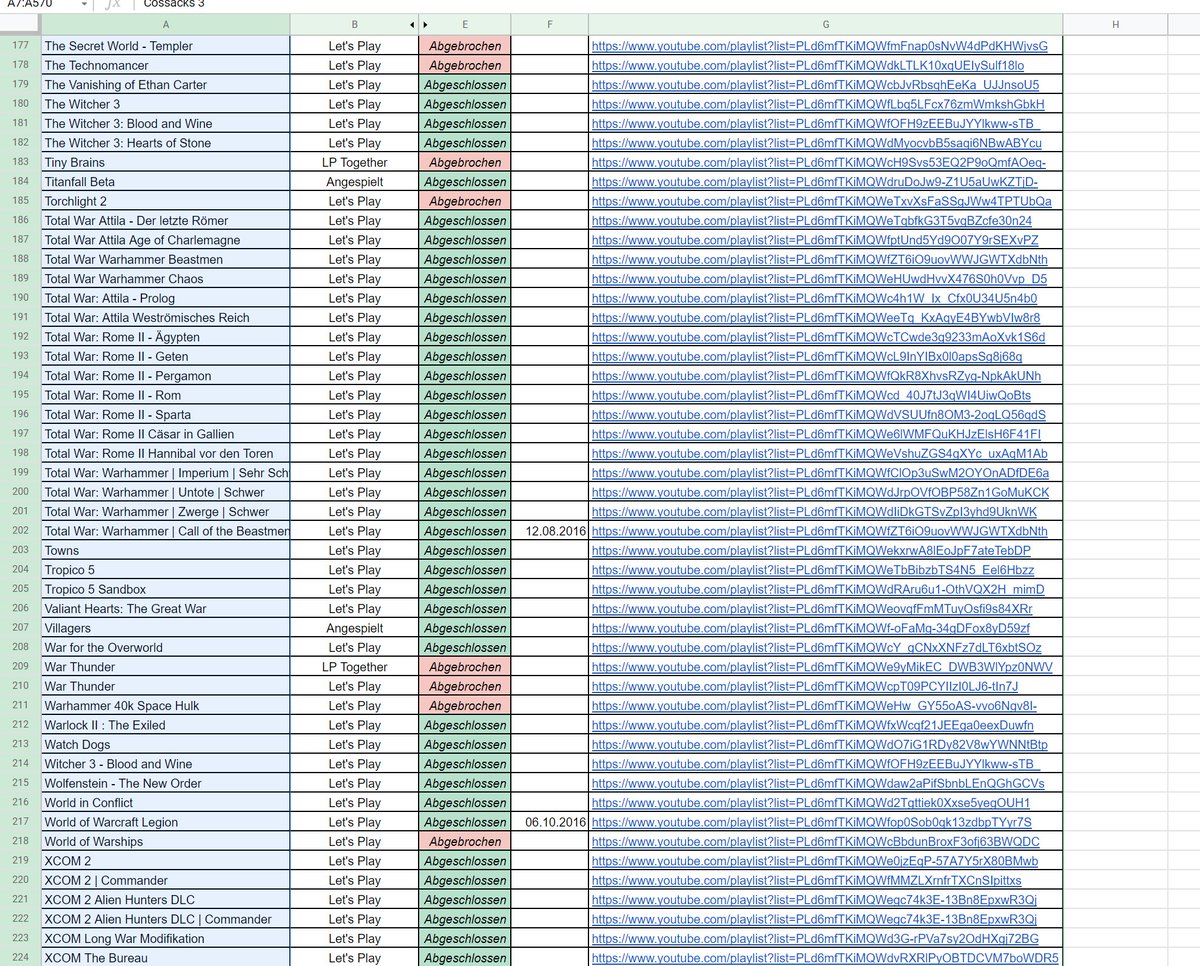
Task: Open playlist link for Tropico 5 Sandbox
Action: (x=817, y=589)
